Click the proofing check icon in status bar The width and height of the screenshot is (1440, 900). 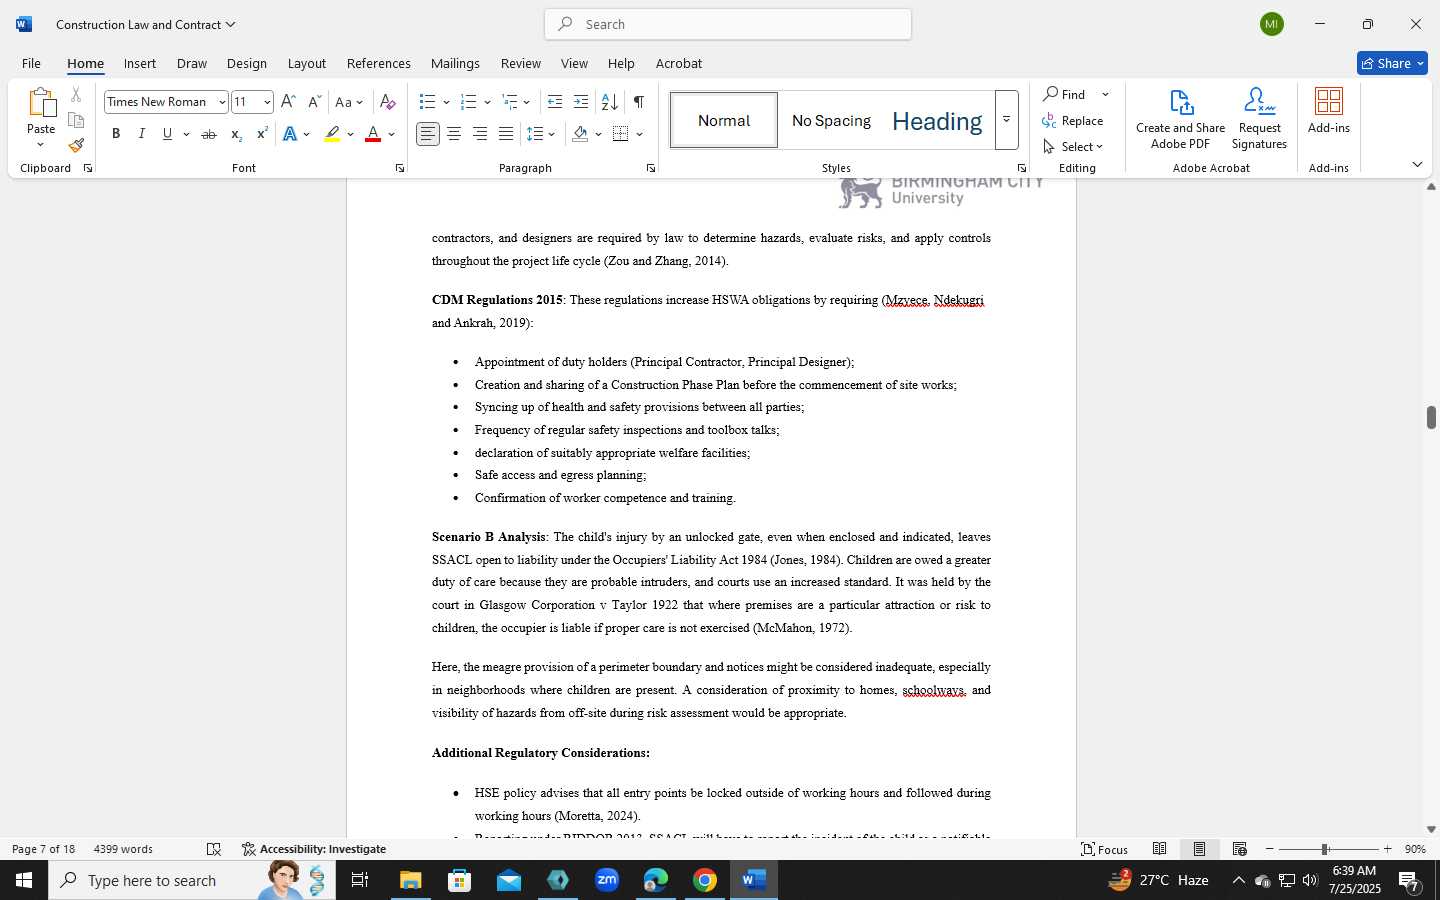pyautogui.click(x=214, y=849)
